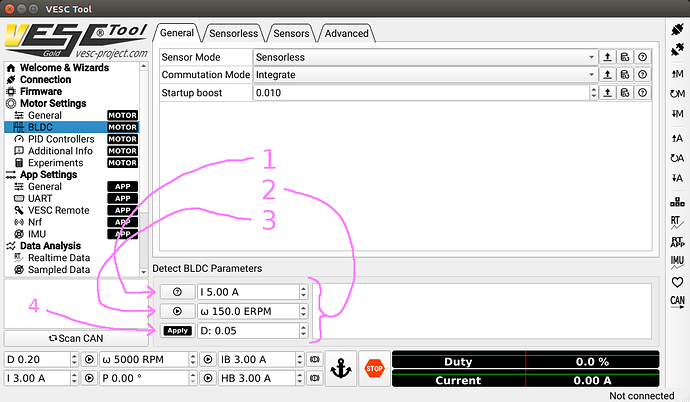The height and width of the screenshot is (402, 690).
Task: Toggle the IMU data streaming icon
Action: tap(677, 262)
